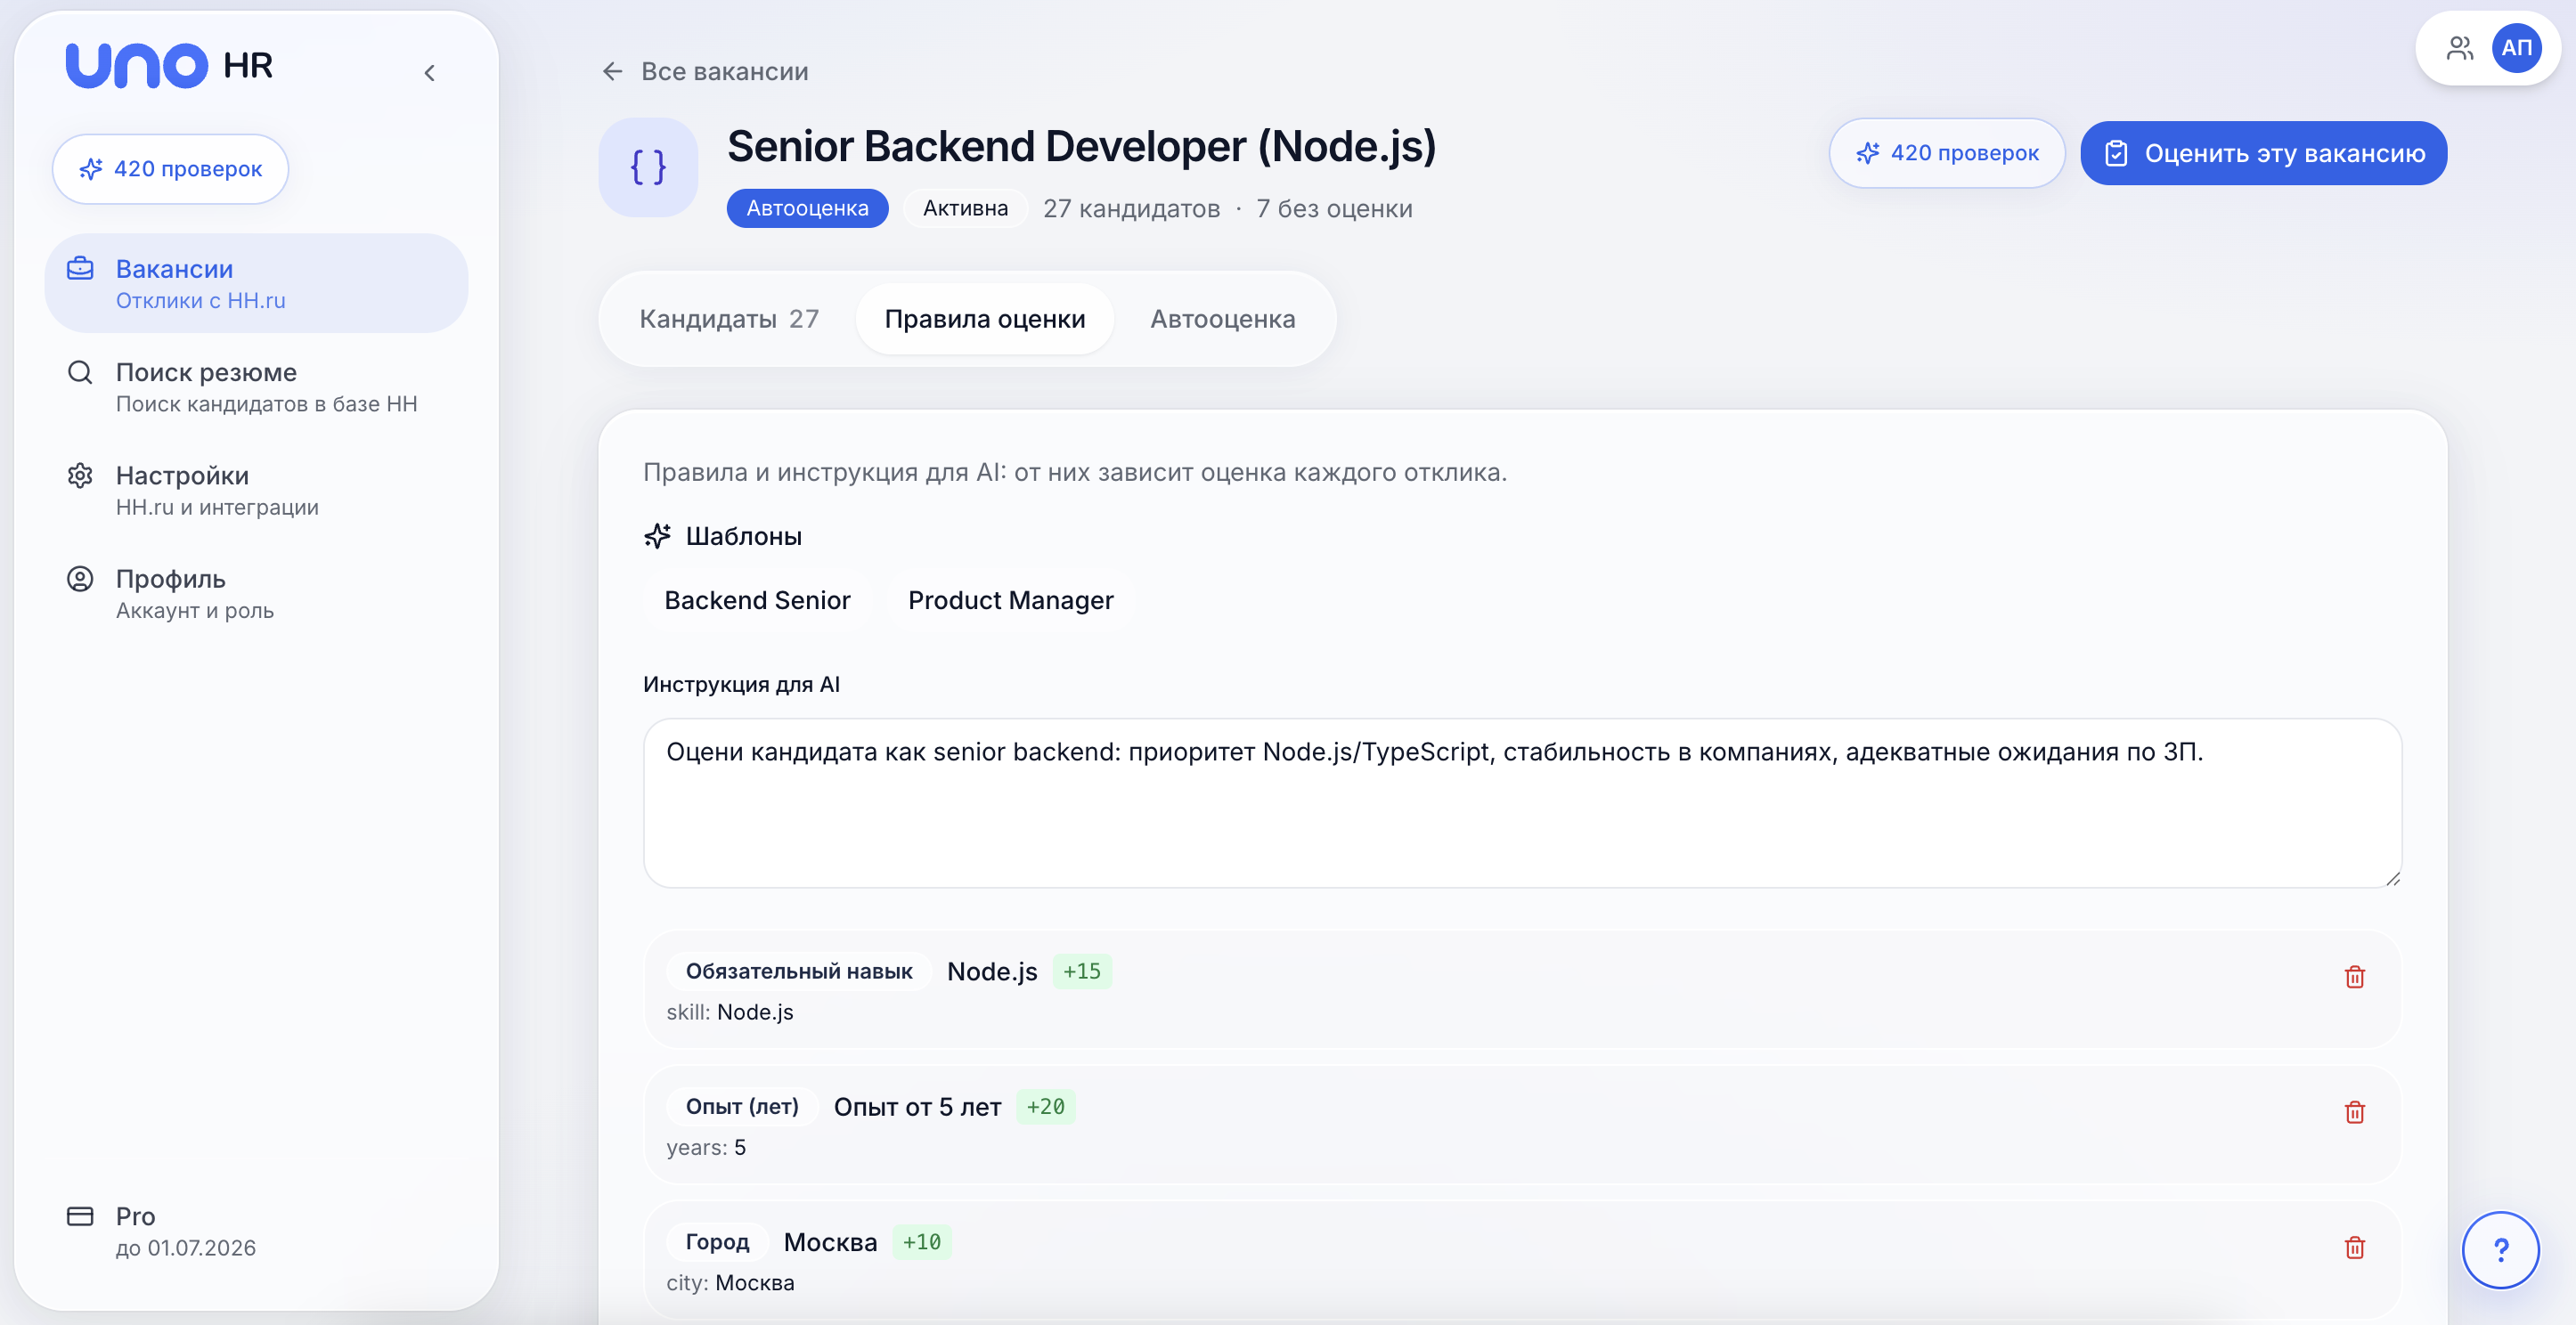The height and width of the screenshot is (1325, 2576).
Task: Apply the Product Manager template
Action: [1010, 600]
